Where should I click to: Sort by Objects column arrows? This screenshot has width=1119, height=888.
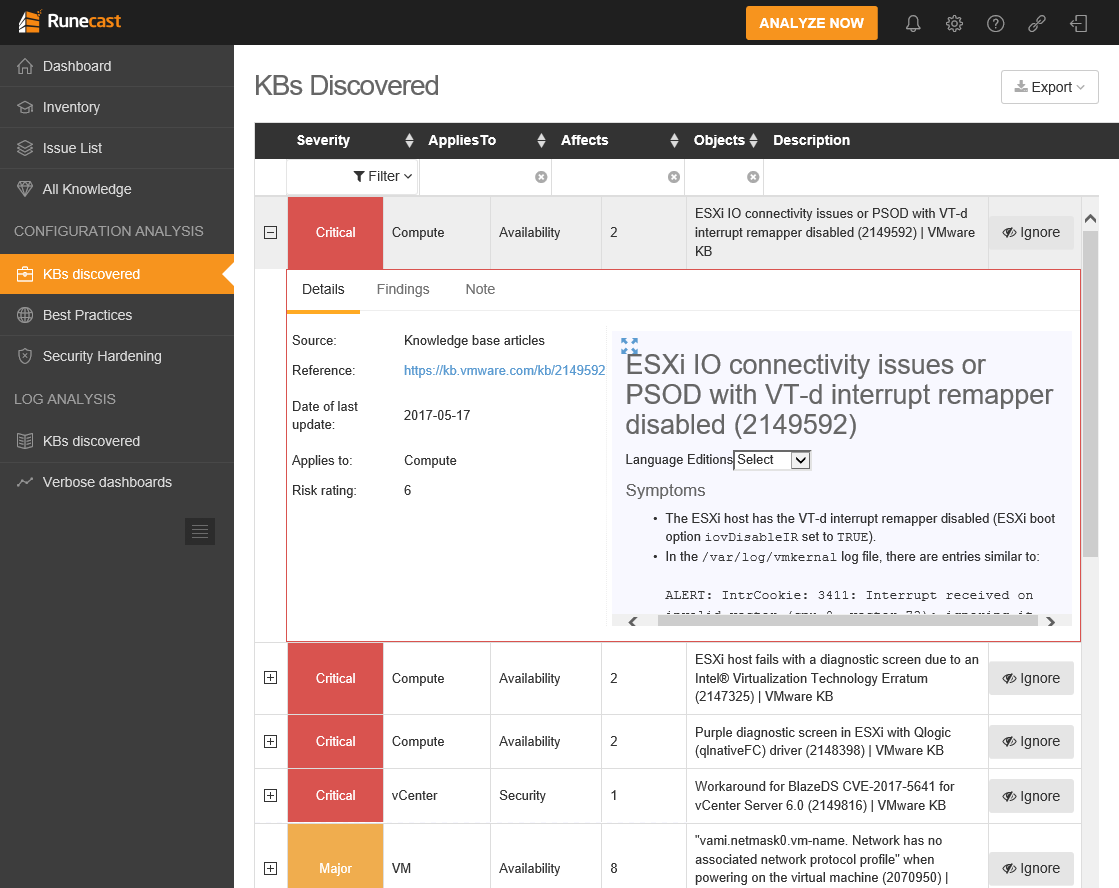pyautogui.click(x=754, y=141)
